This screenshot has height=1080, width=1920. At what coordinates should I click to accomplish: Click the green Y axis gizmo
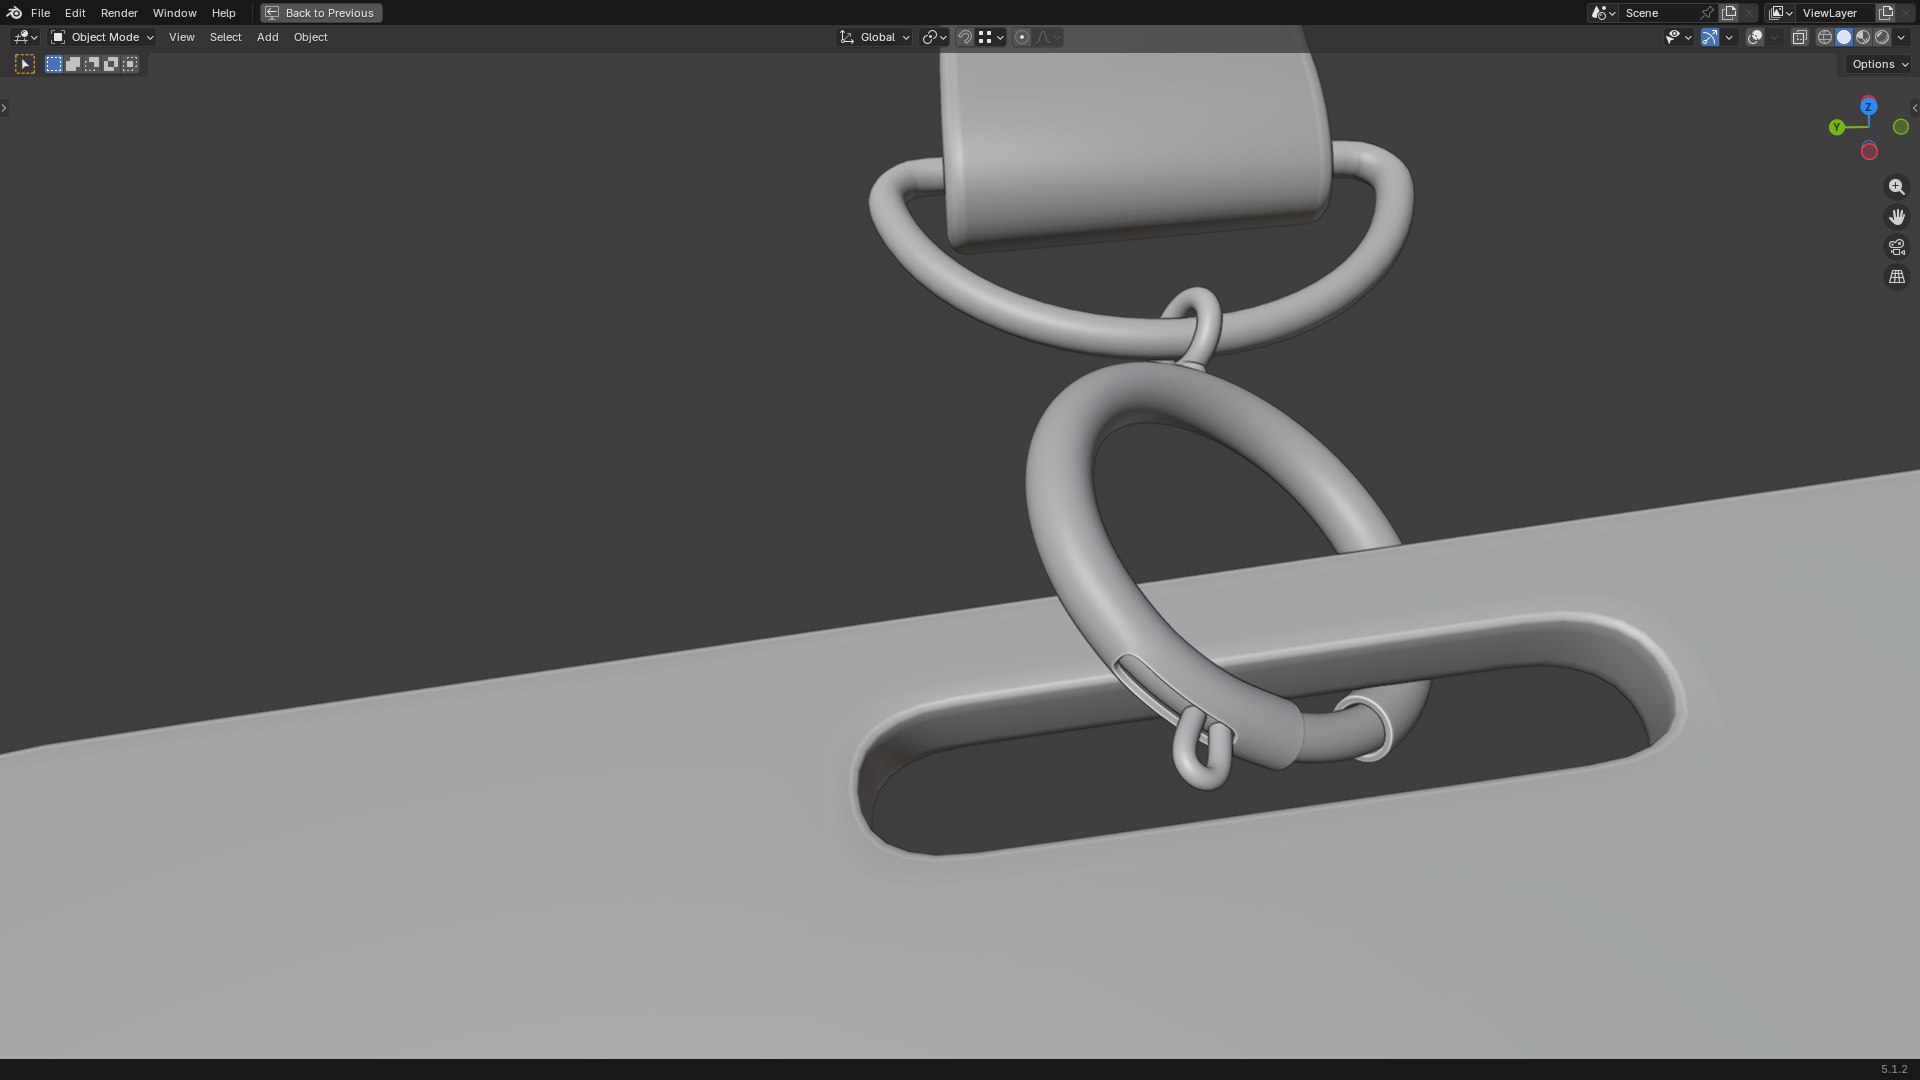(x=1837, y=127)
